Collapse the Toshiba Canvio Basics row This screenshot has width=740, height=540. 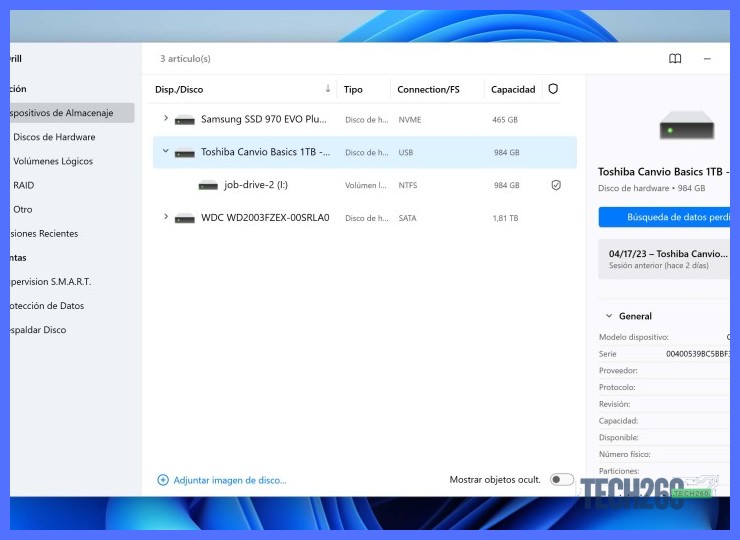click(166, 151)
